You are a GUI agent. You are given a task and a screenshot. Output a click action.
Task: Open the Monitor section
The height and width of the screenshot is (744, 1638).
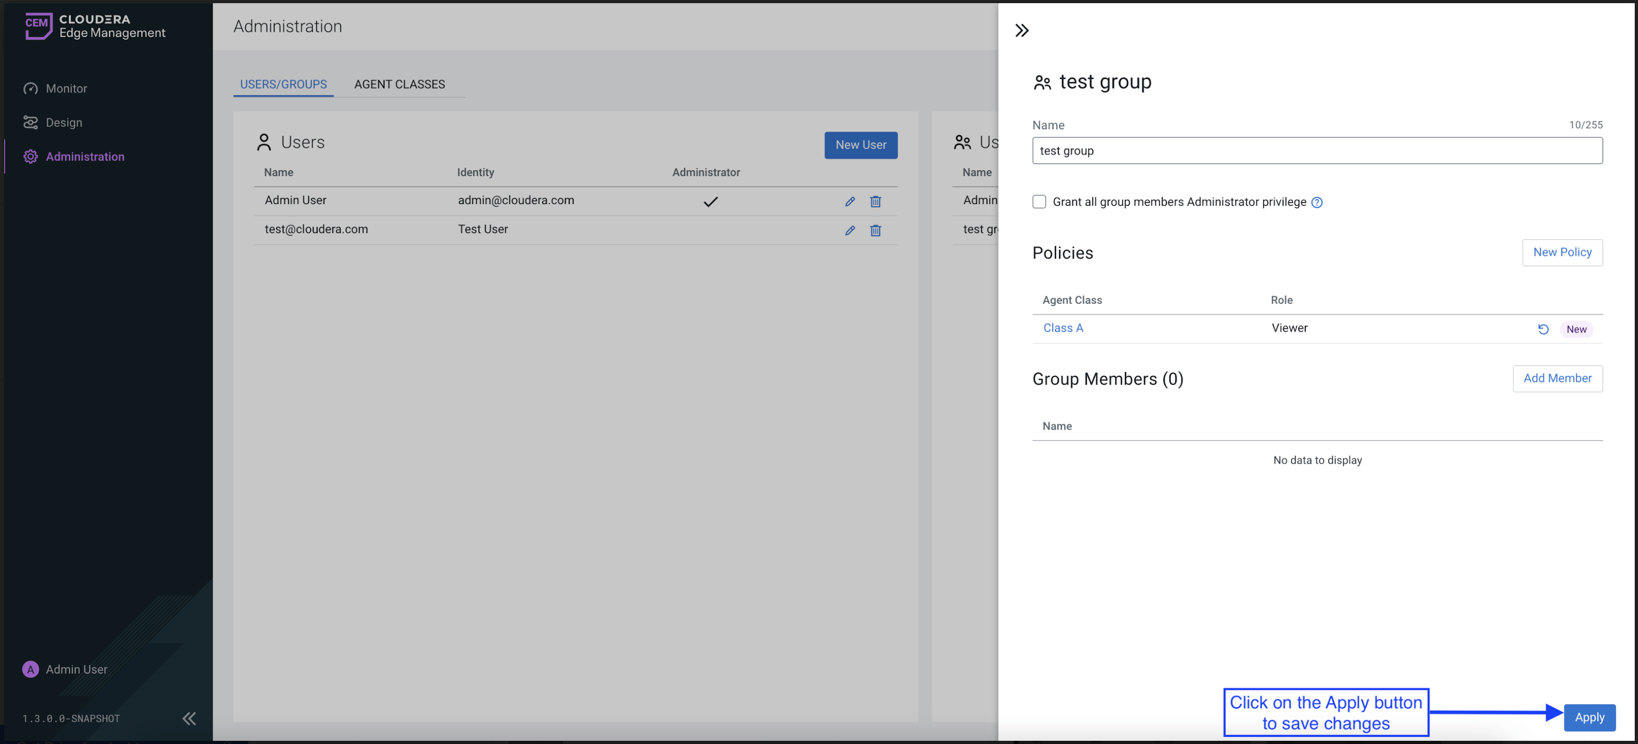pyautogui.click(x=66, y=89)
